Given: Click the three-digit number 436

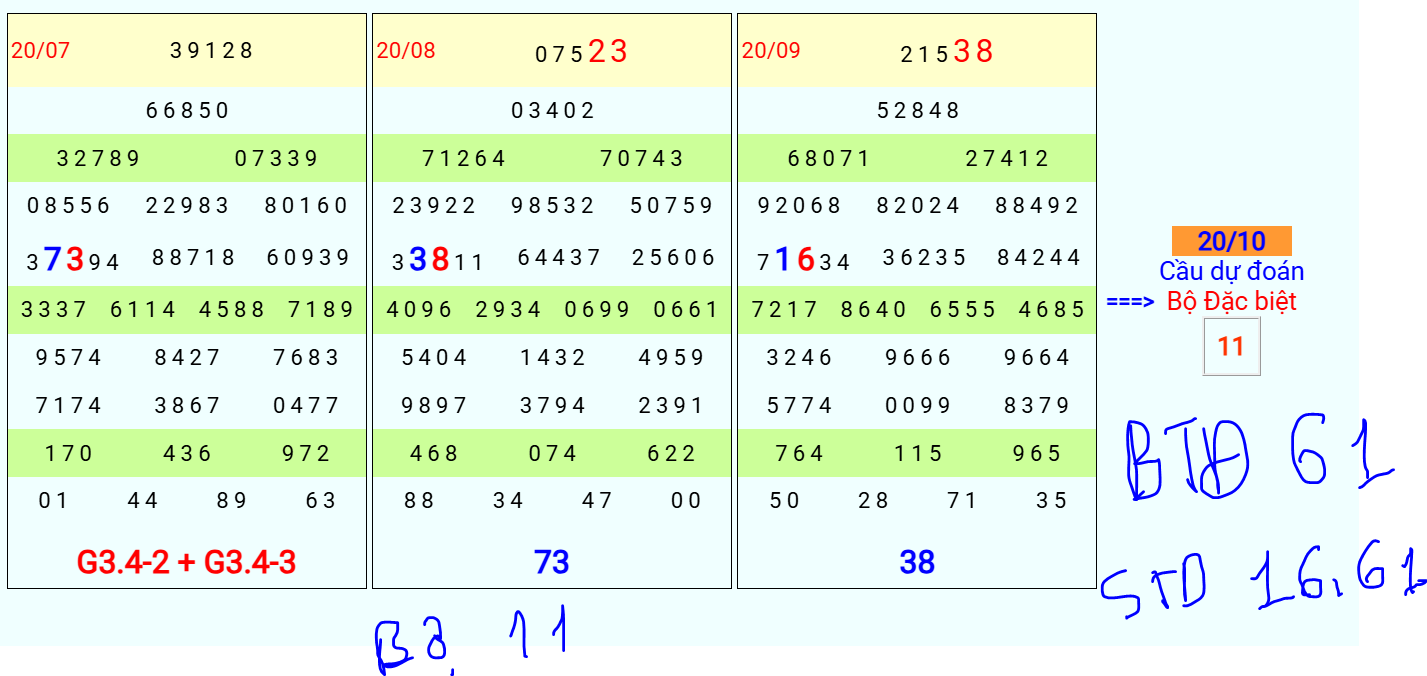Looking at the screenshot, I should [188, 453].
